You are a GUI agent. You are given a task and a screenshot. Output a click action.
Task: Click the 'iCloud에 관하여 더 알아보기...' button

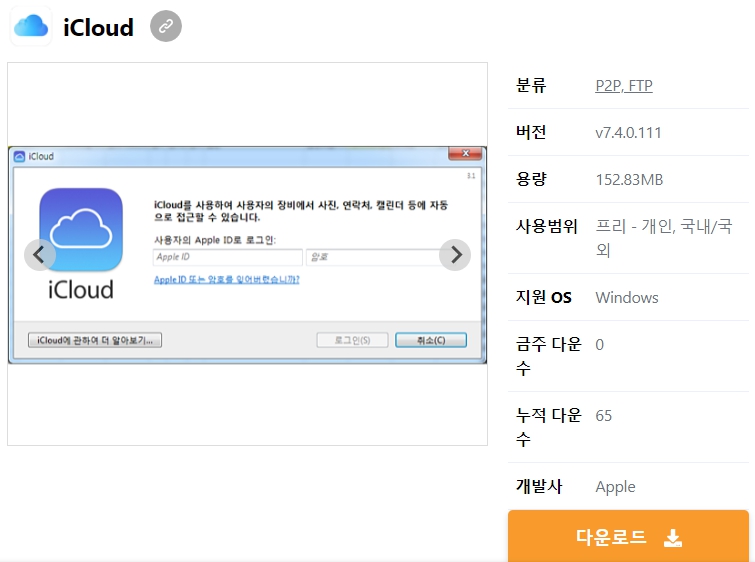click(95, 340)
